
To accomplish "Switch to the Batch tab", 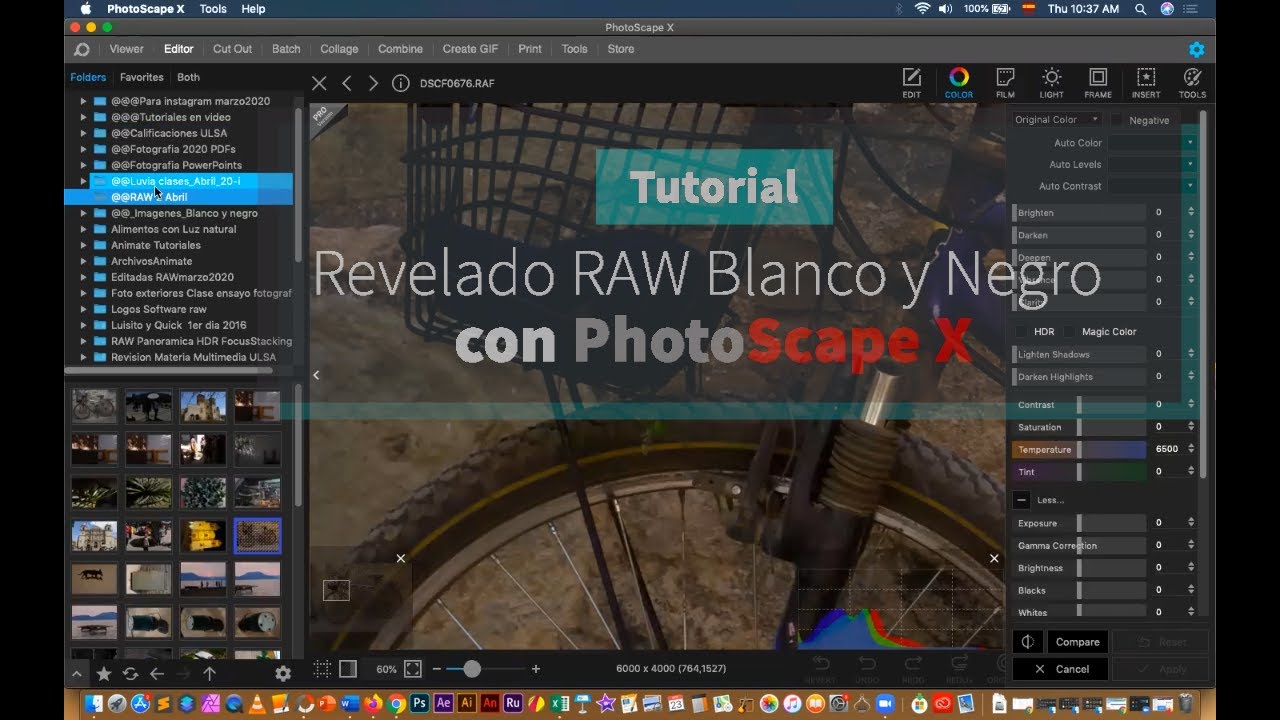I will click(x=286, y=49).
